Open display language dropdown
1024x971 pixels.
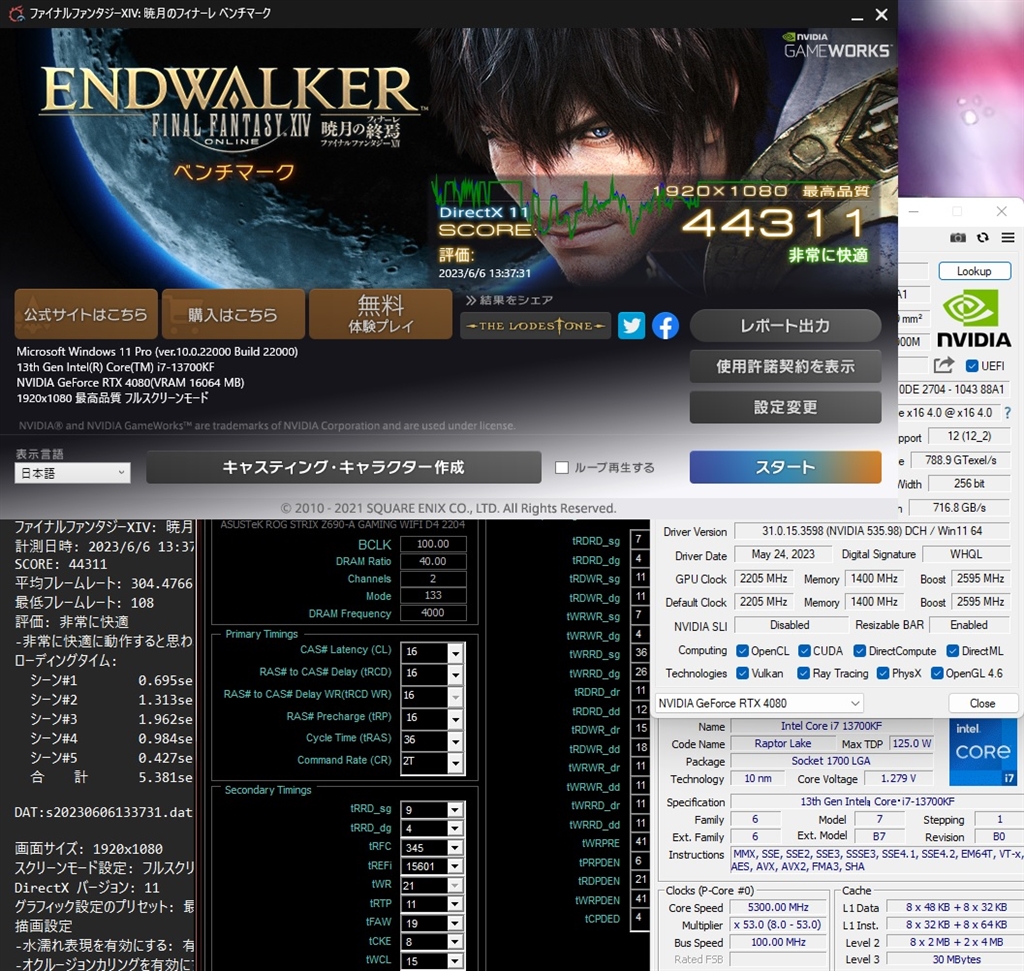72,473
